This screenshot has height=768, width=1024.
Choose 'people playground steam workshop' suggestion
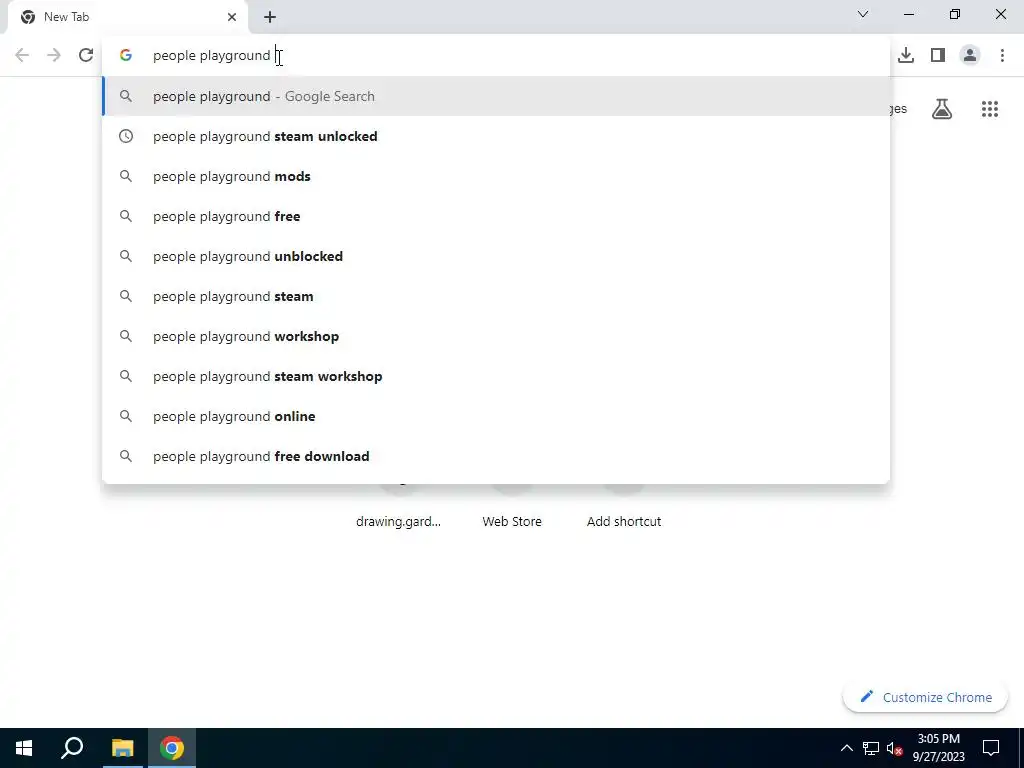pos(496,376)
